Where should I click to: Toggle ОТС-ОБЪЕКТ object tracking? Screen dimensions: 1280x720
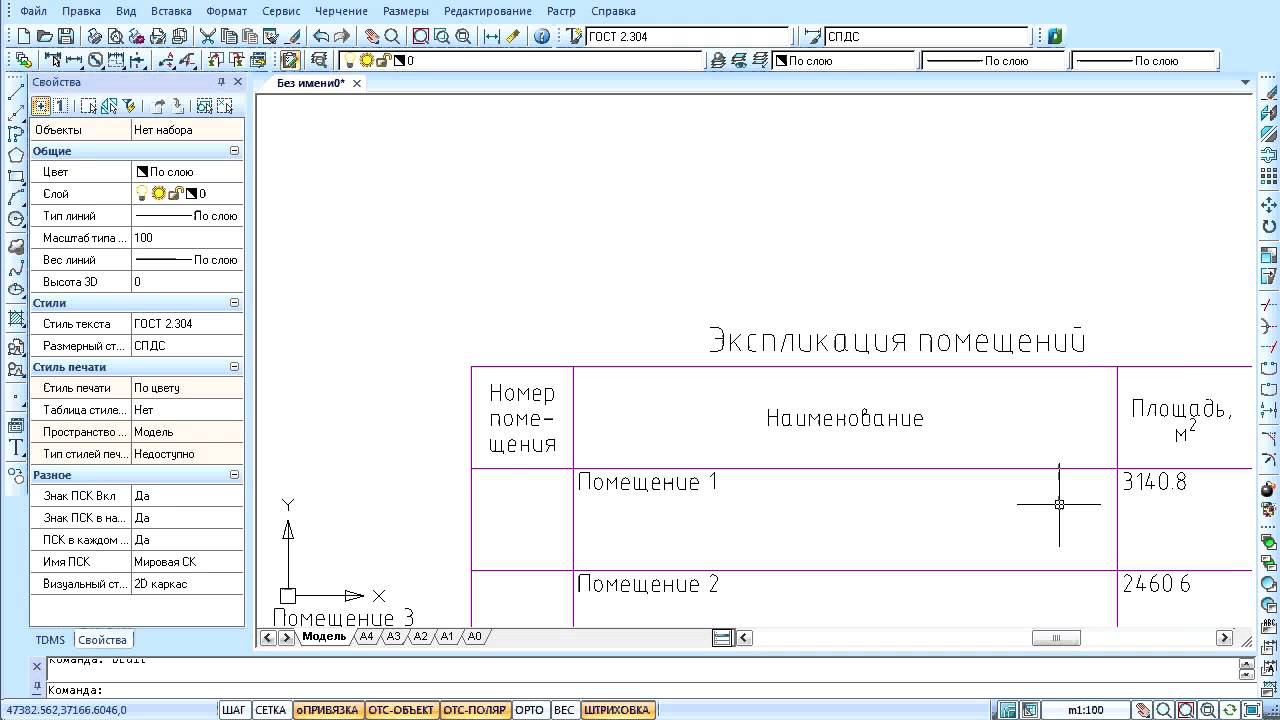click(401, 710)
